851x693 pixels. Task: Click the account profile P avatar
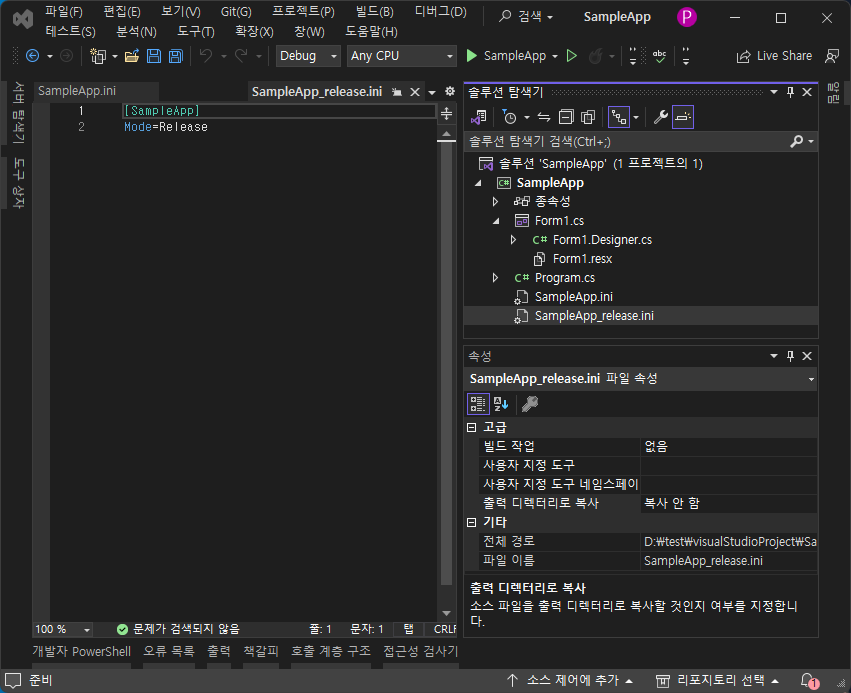[x=687, y=17]
